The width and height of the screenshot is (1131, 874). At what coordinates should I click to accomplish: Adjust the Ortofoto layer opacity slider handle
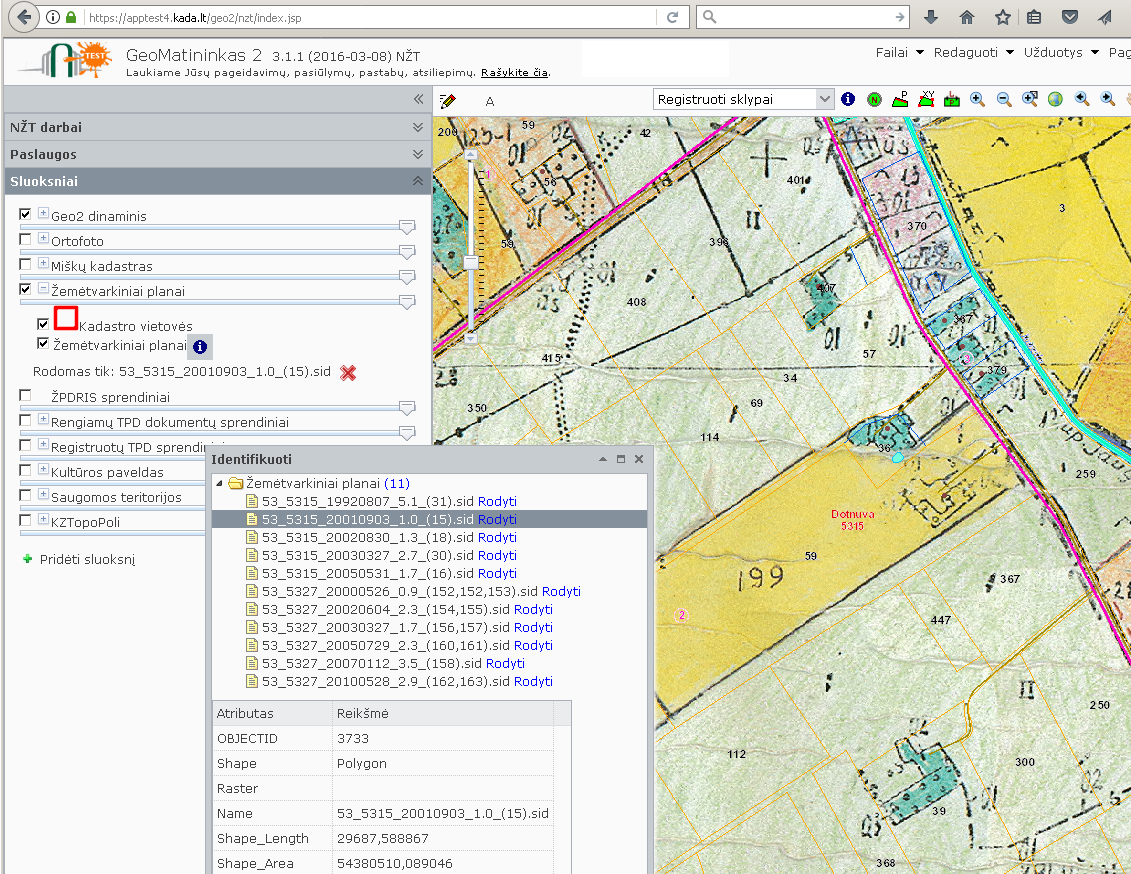point(407,252)
